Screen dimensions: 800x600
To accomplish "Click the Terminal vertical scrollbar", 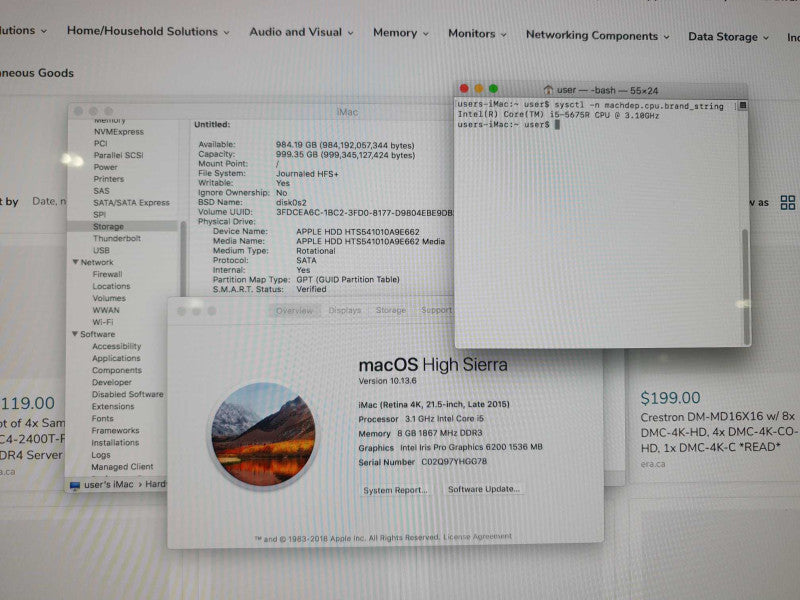I will tap(745, 286).
